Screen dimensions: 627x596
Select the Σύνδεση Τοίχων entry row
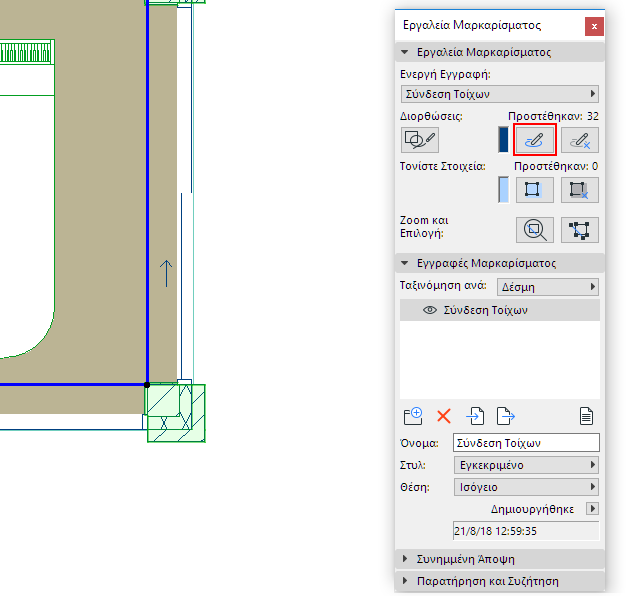500,310
